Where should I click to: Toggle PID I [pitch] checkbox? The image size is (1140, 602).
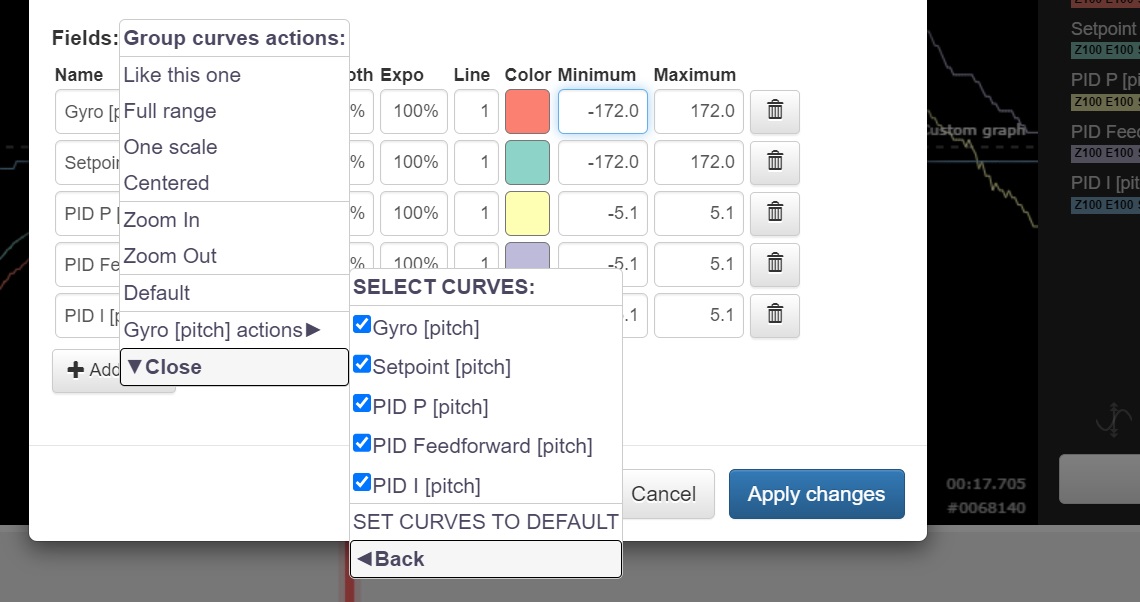coord(362,484)
